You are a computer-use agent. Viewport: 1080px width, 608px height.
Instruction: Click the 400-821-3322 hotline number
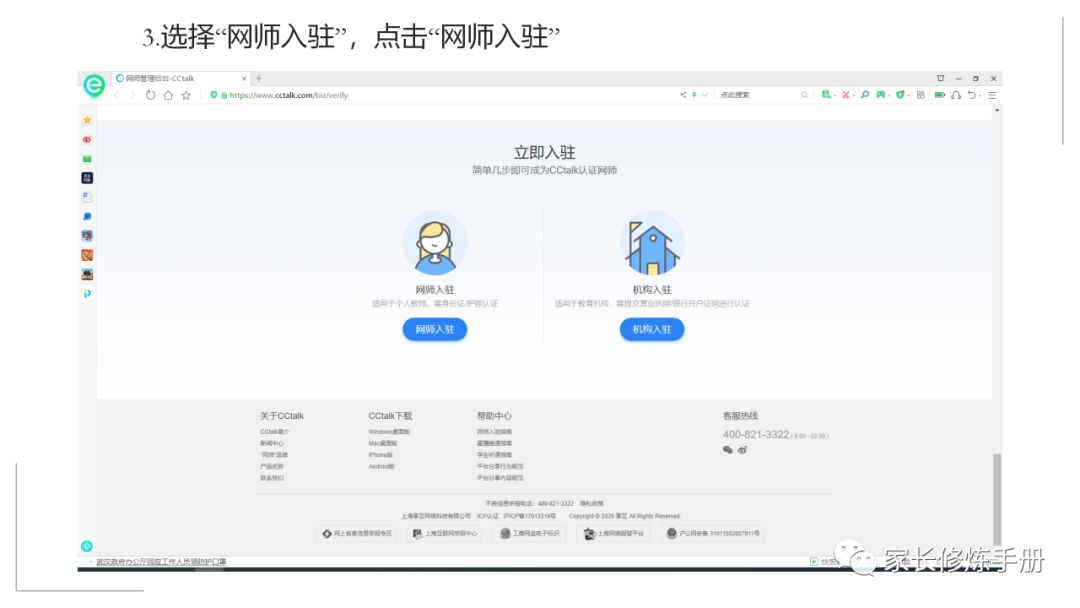coord(756,434)
